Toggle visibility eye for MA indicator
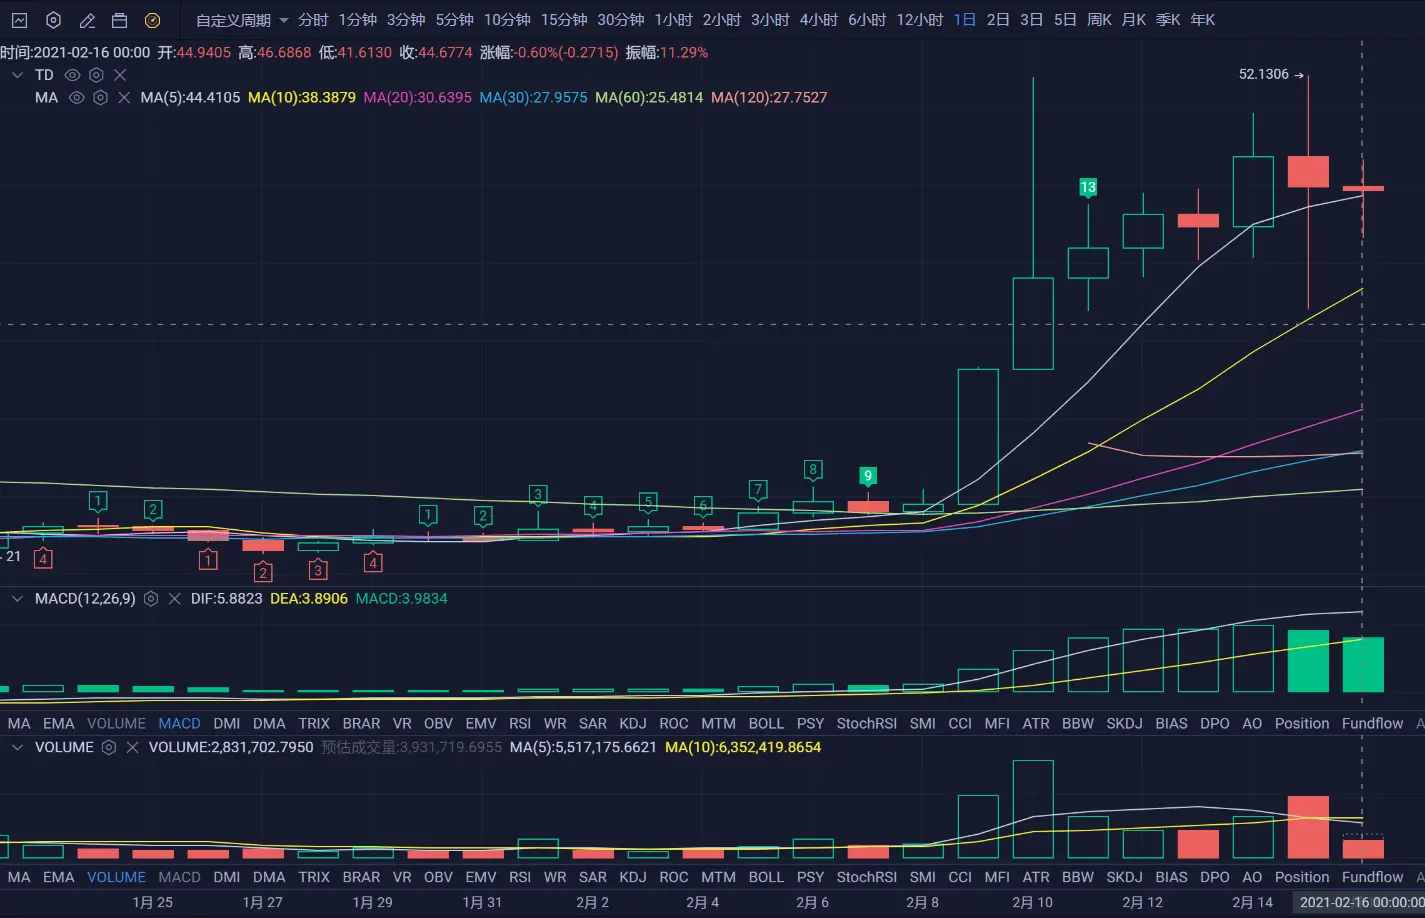 click(x=76, y=97)
